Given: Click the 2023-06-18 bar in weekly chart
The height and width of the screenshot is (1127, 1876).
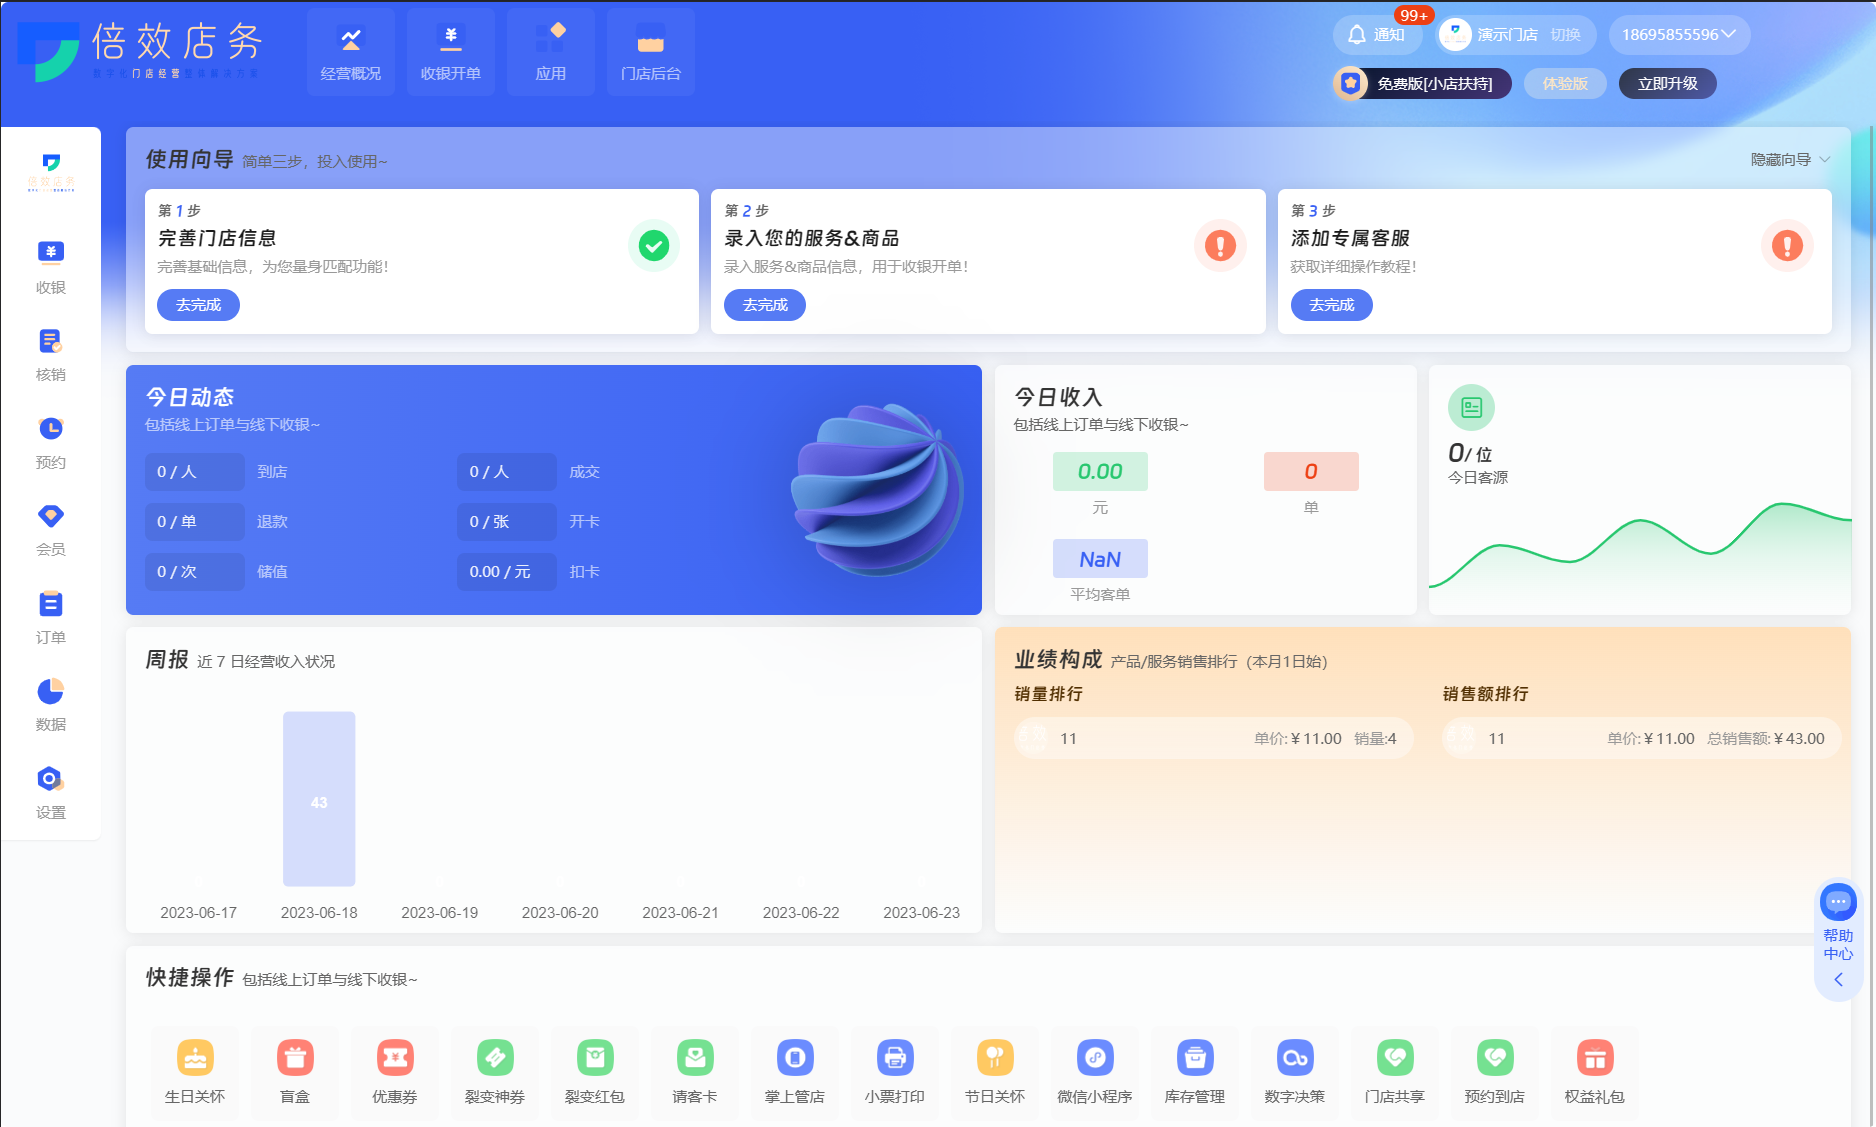Looking at the screenshot, I should click(x=319, y=799).
